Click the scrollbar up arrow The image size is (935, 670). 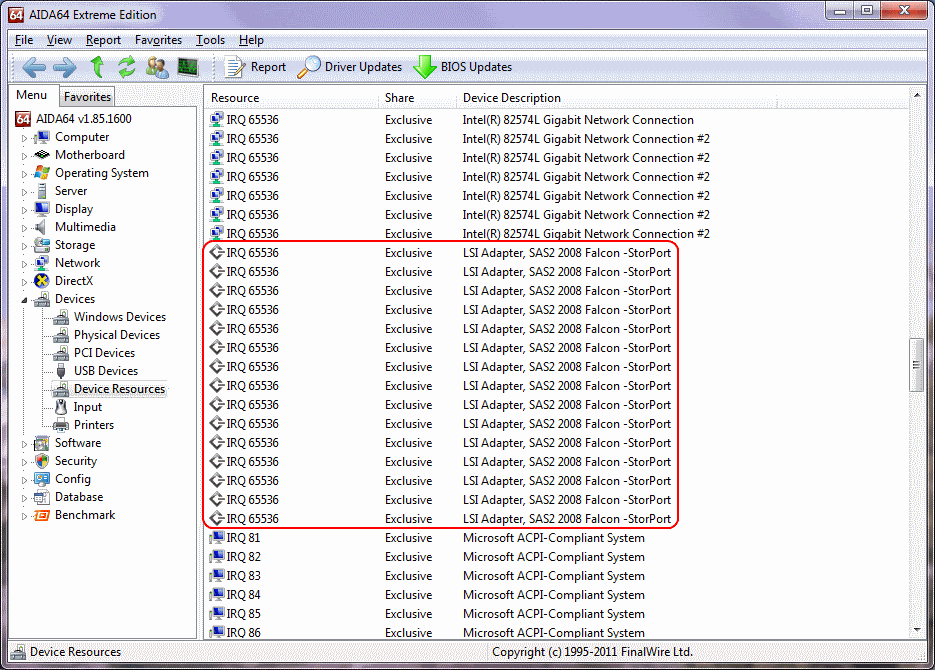point(917,95)
